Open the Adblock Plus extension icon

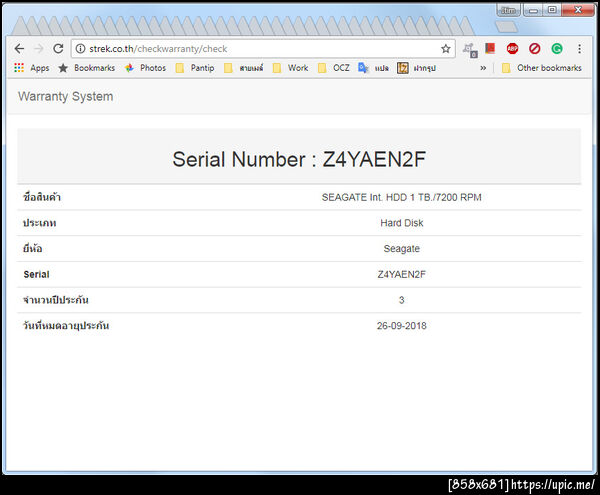512,49
